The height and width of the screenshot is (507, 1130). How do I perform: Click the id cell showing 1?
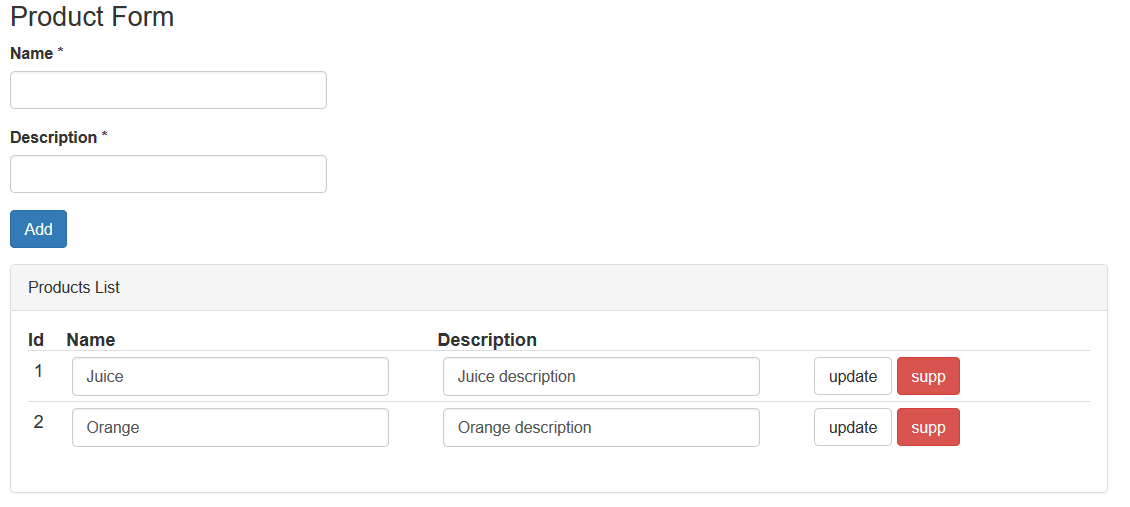(x=38, y=372)
